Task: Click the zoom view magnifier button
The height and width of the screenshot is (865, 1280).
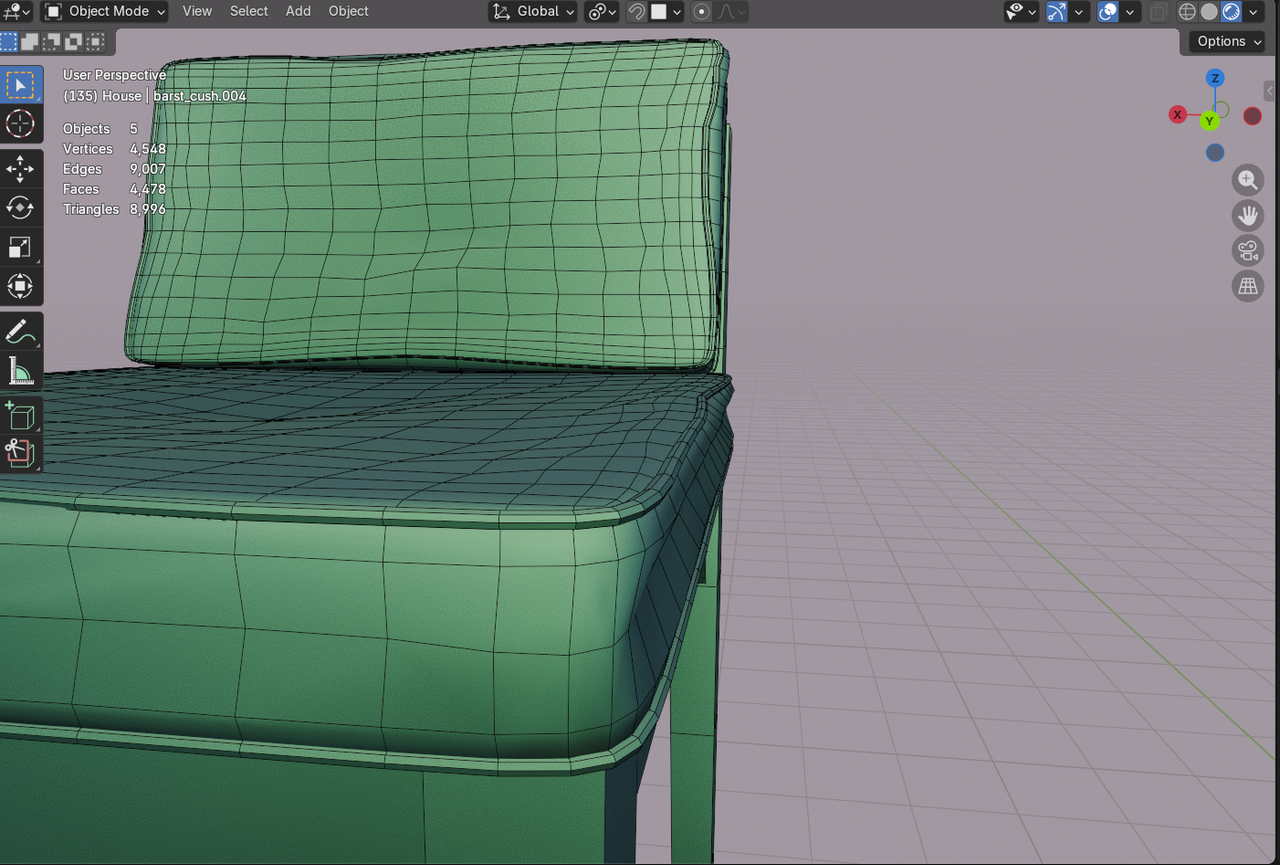Action: [1248, 180]
